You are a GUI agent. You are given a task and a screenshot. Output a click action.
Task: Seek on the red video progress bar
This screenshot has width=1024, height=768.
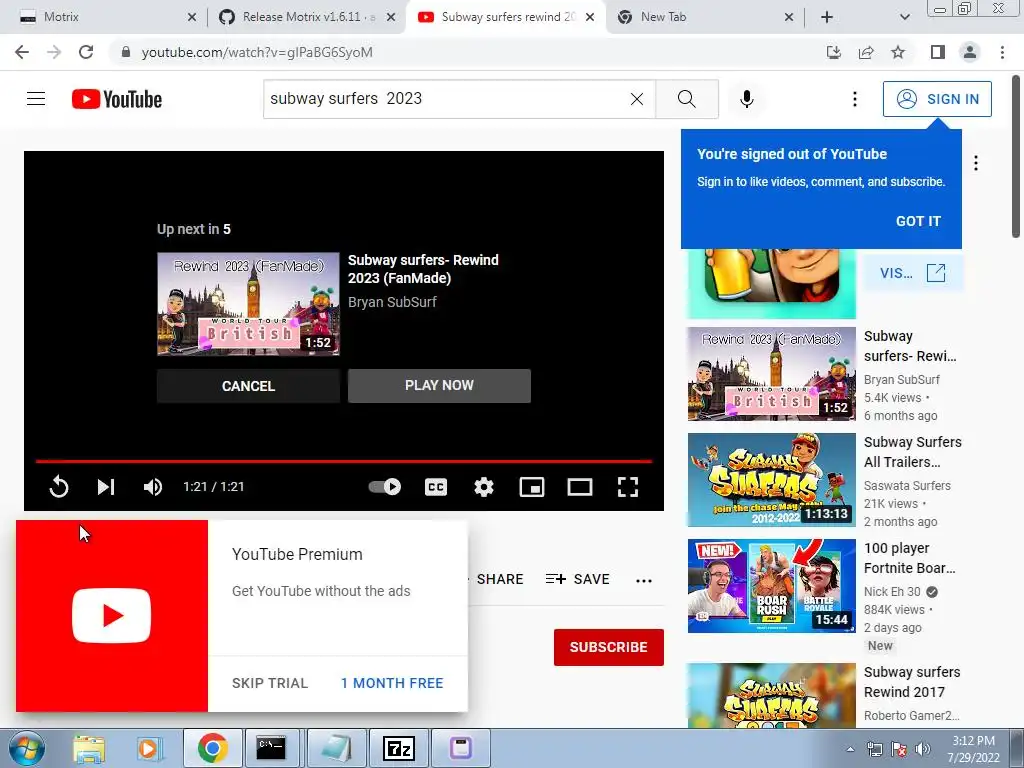[344, 461]
